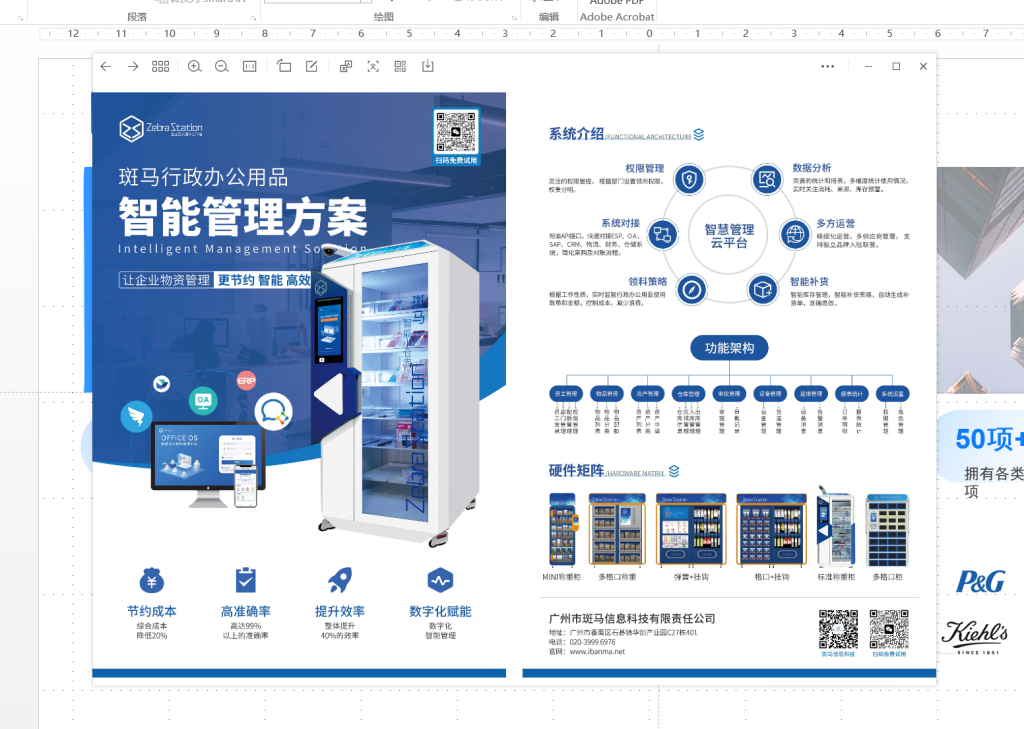Click the 节约成本 icon with yen symbol

pyautogui.click(x=152, y=580)
